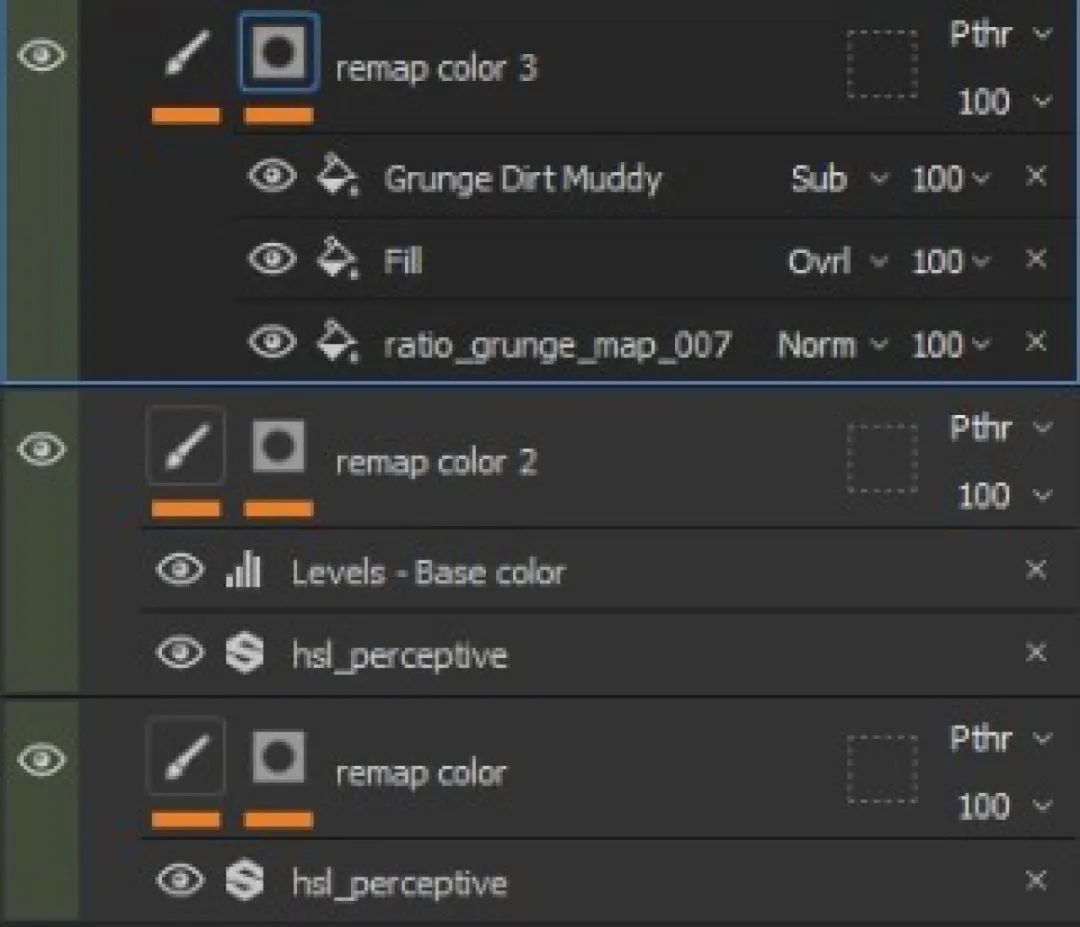Image resolution: width=1080 pixels, height=927 pixels.
Task: Select the mask thumbnail of remap color 3
Action: (x=278, y=54)
